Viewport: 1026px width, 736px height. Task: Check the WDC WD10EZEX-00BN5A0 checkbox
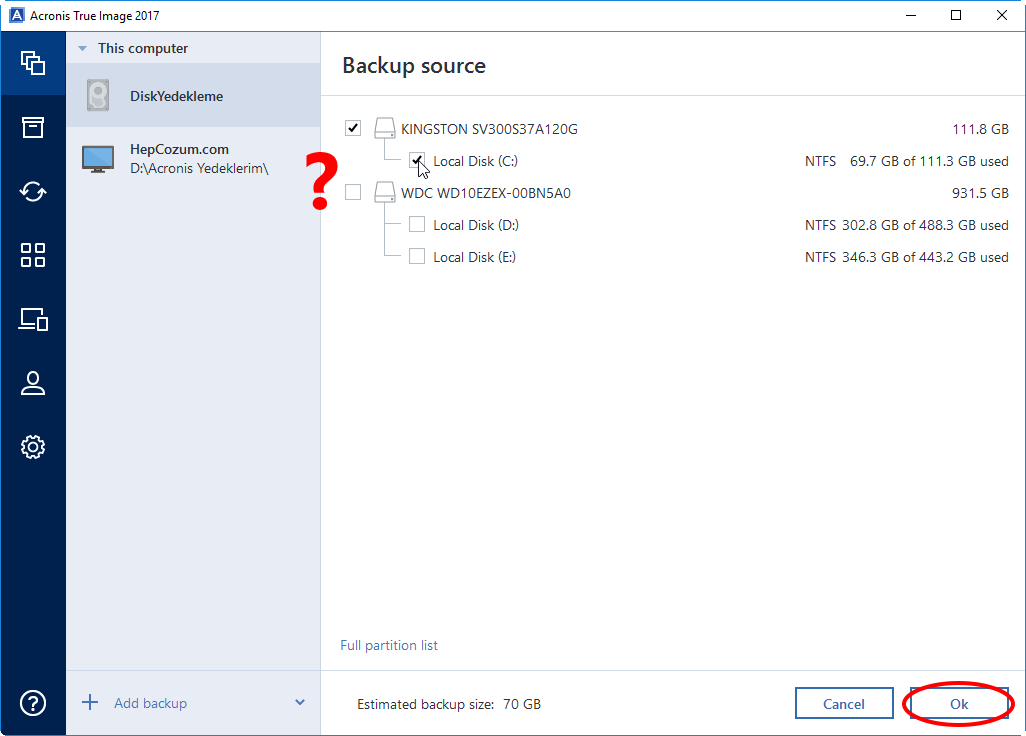click(x=353, y=192)
